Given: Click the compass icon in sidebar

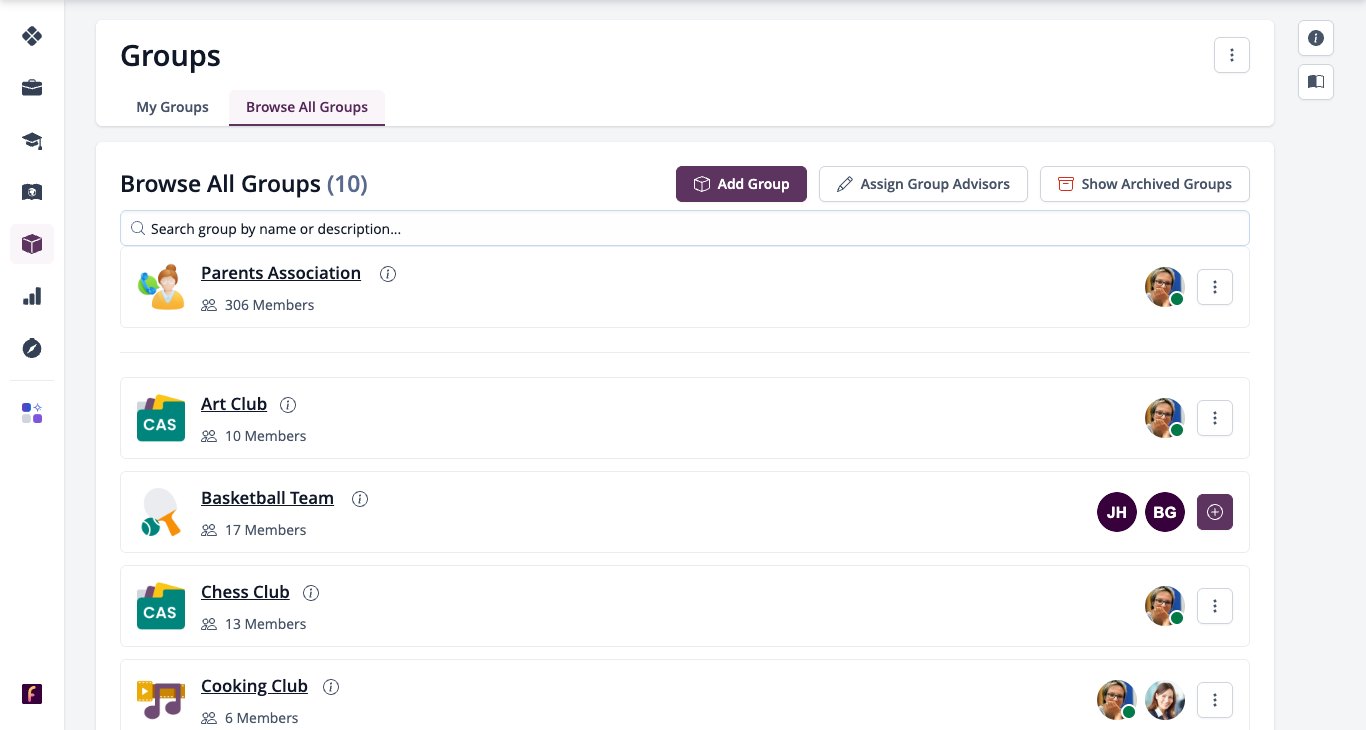Looking at the screenshot, I should pyautogui.click(x=32, y=348).
